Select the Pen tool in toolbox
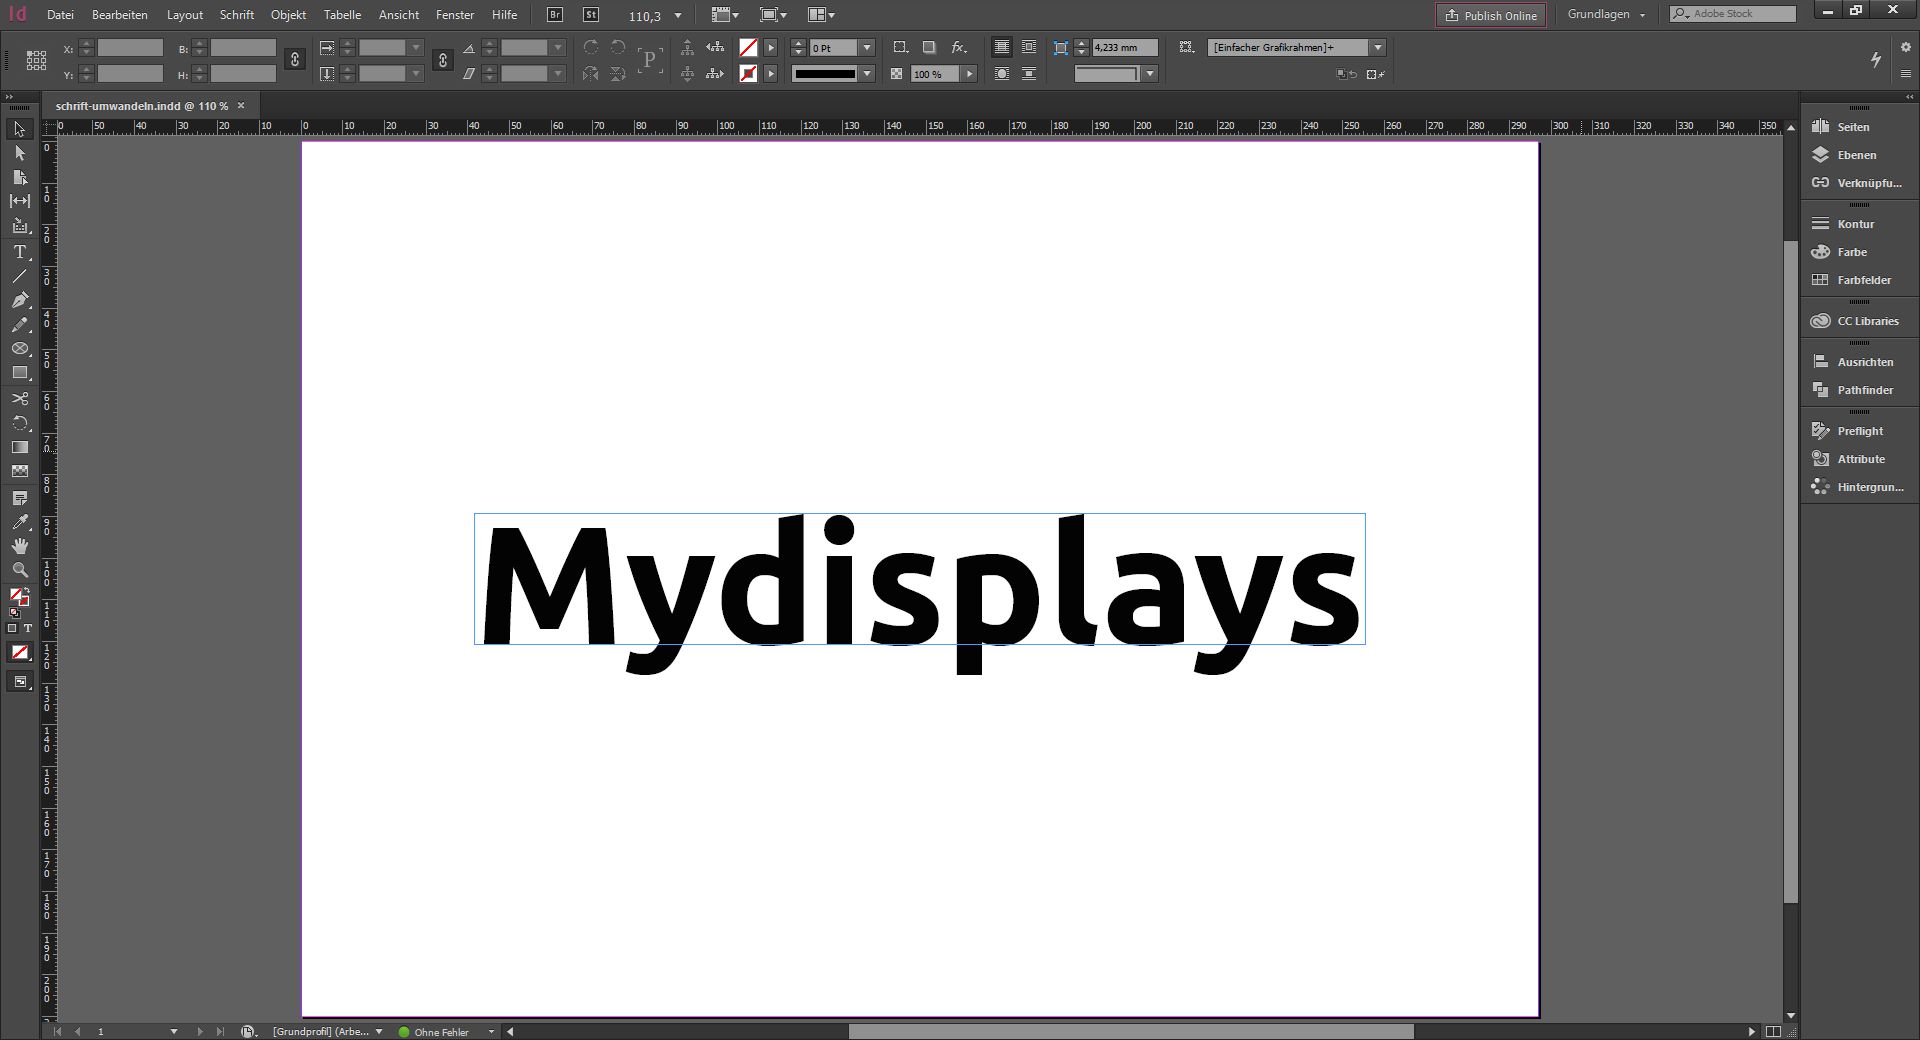Screen dimensions: 1920x1040 19,300
